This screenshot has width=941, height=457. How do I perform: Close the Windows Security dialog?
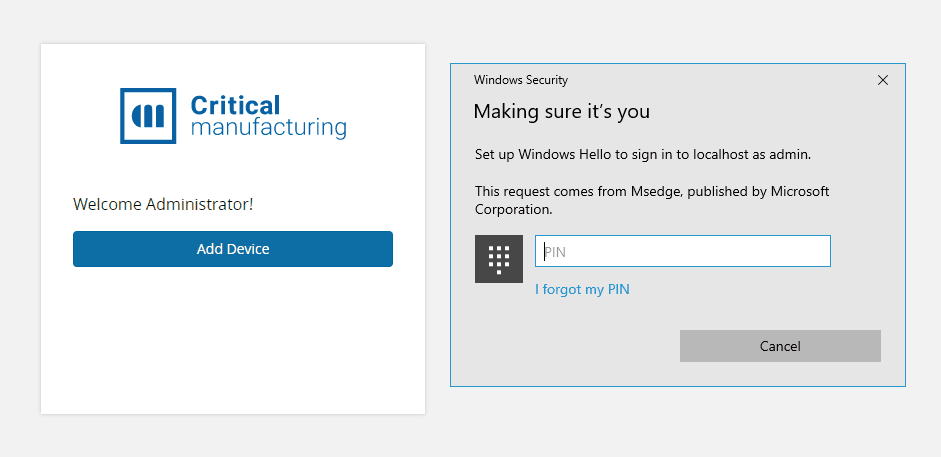tap(882, 80)
